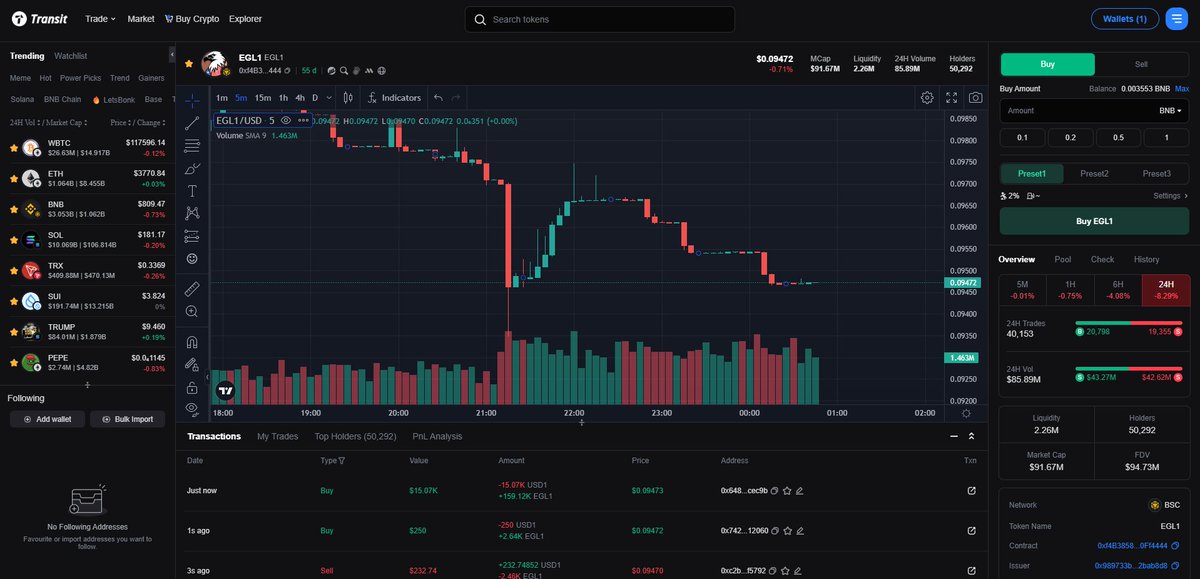Open the emoji sticker tool
1200x579 pixels.
(192, 259)
